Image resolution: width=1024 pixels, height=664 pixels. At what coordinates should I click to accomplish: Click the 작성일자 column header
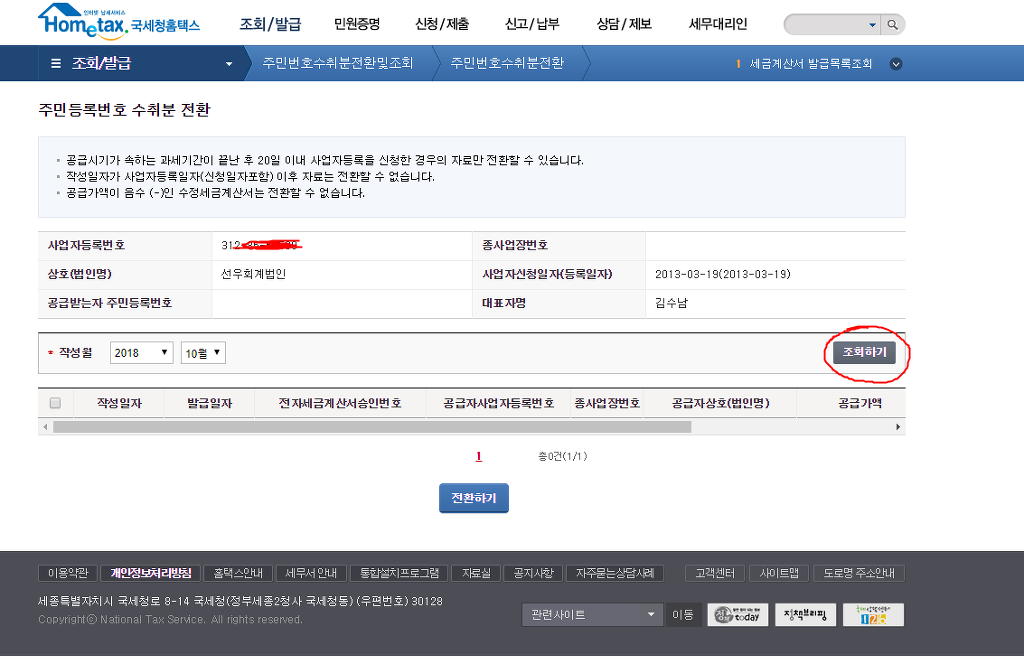tap(119, 403)
